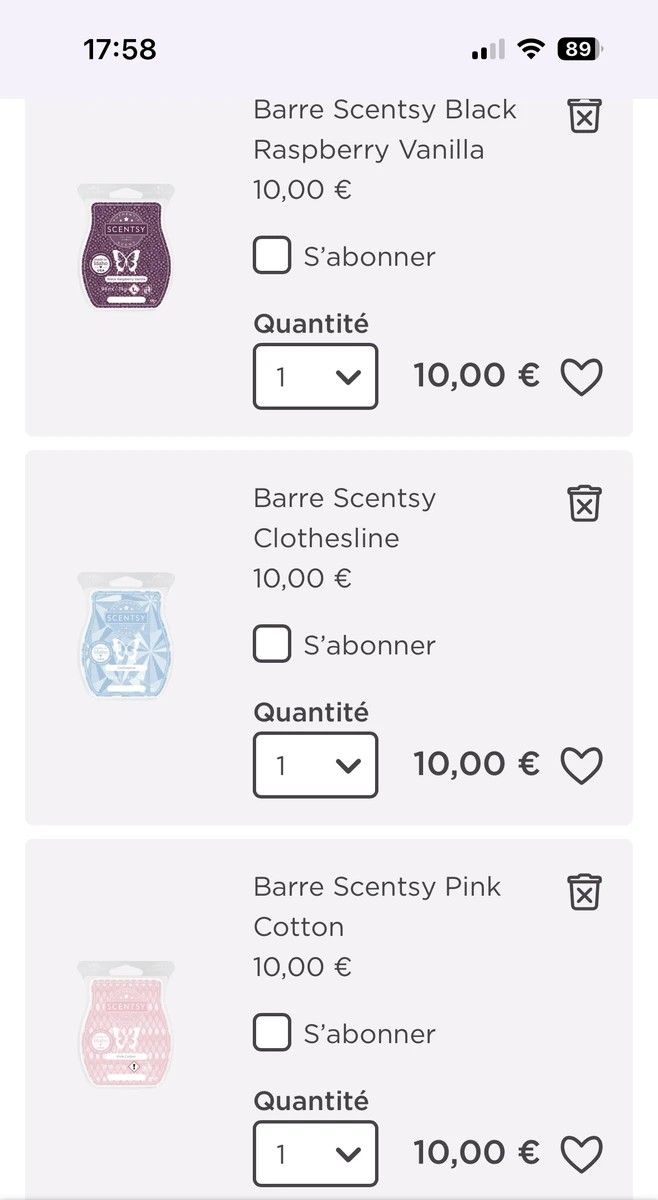
Task: Enable S'abonner checkbox for Clothesline bar
Action: pyautogui.click(x=272, y=645)
